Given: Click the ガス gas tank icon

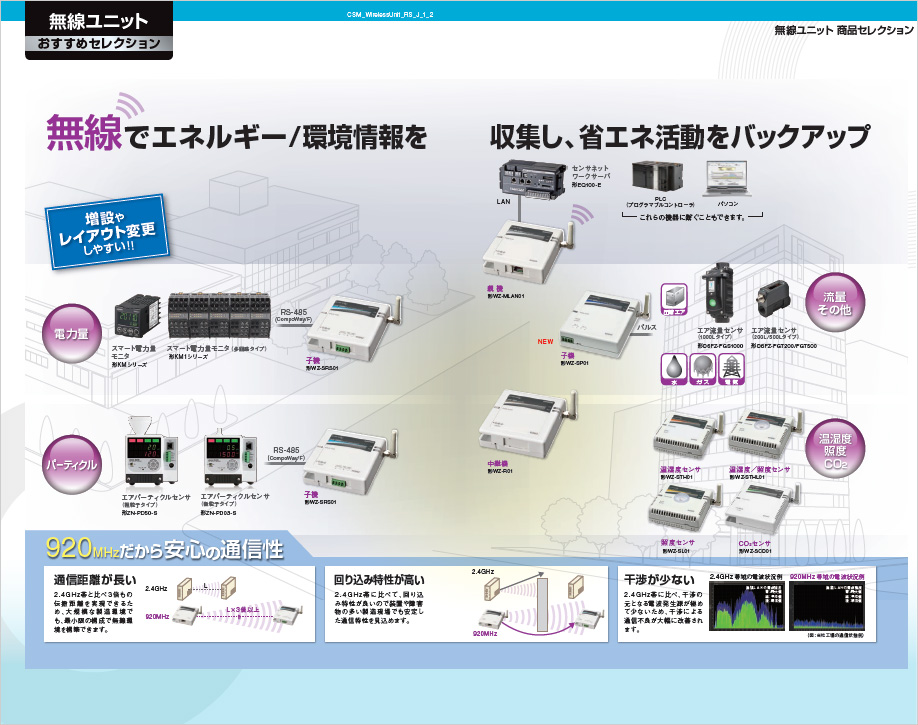Looking at the screenshot, I should click(x=703, y=369).
